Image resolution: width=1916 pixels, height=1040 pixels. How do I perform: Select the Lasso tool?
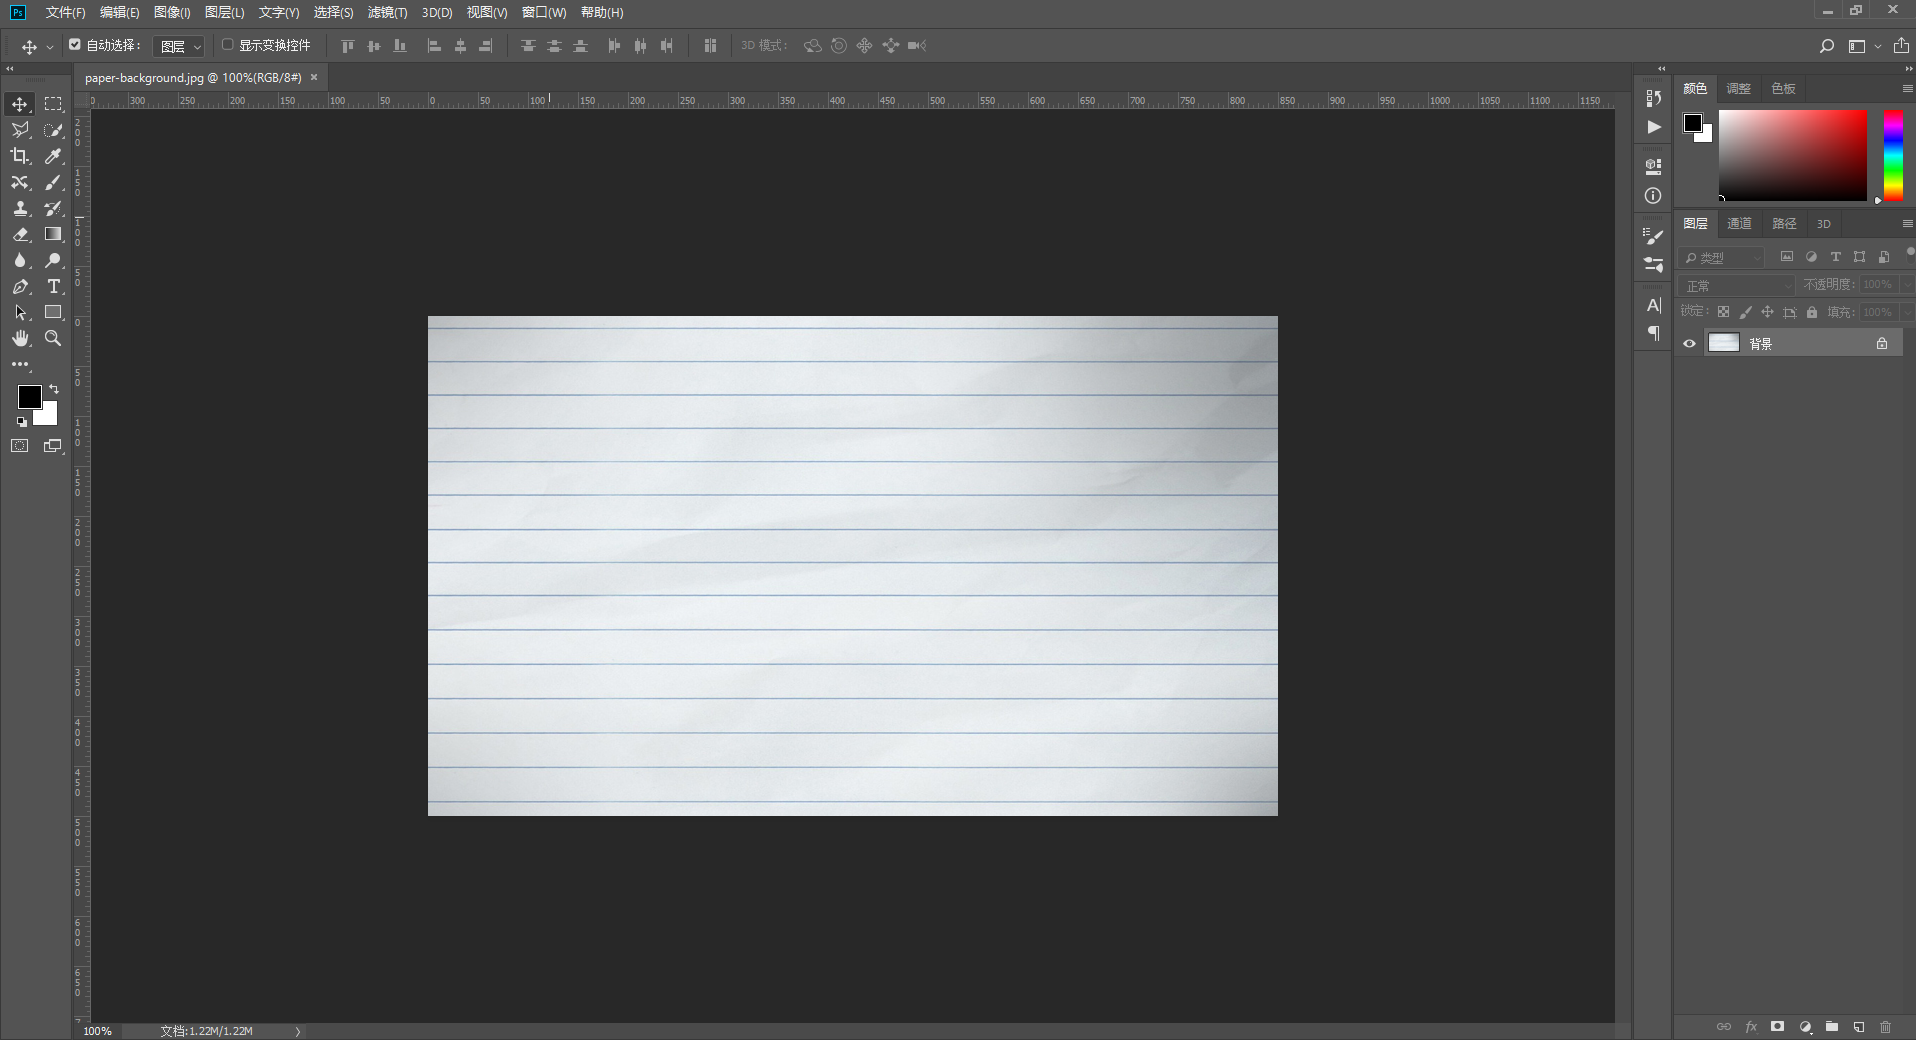coord(20,130)
